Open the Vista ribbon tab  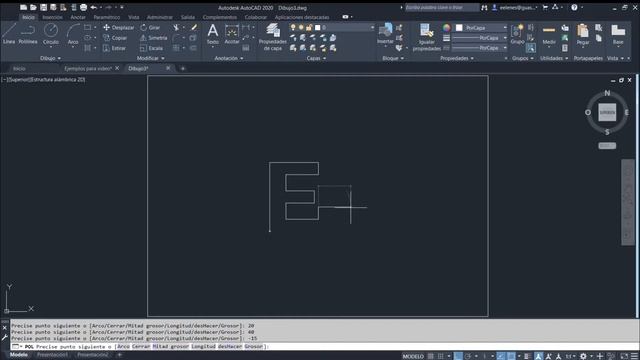pyautogui.click(x=134, y=17)
